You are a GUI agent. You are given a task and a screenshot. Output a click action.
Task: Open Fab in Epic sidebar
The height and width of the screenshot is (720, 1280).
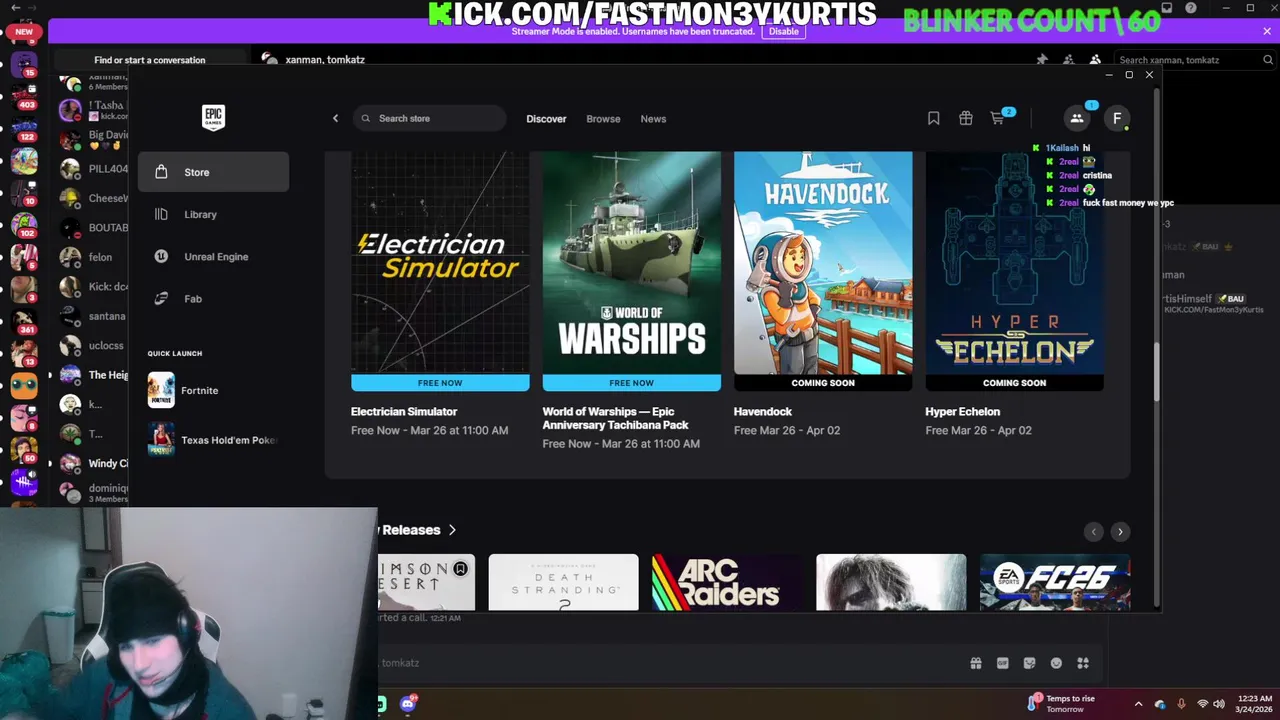[x=213, y=298]
